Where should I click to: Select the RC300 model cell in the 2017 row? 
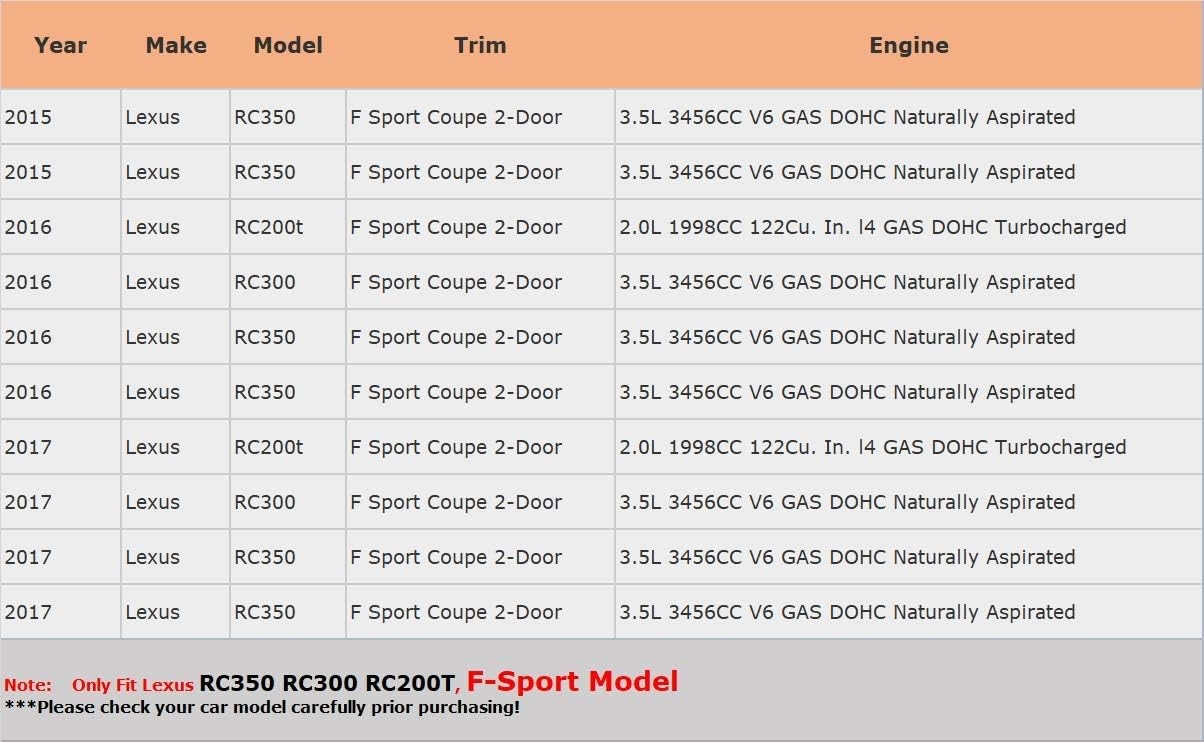[265, 502]
